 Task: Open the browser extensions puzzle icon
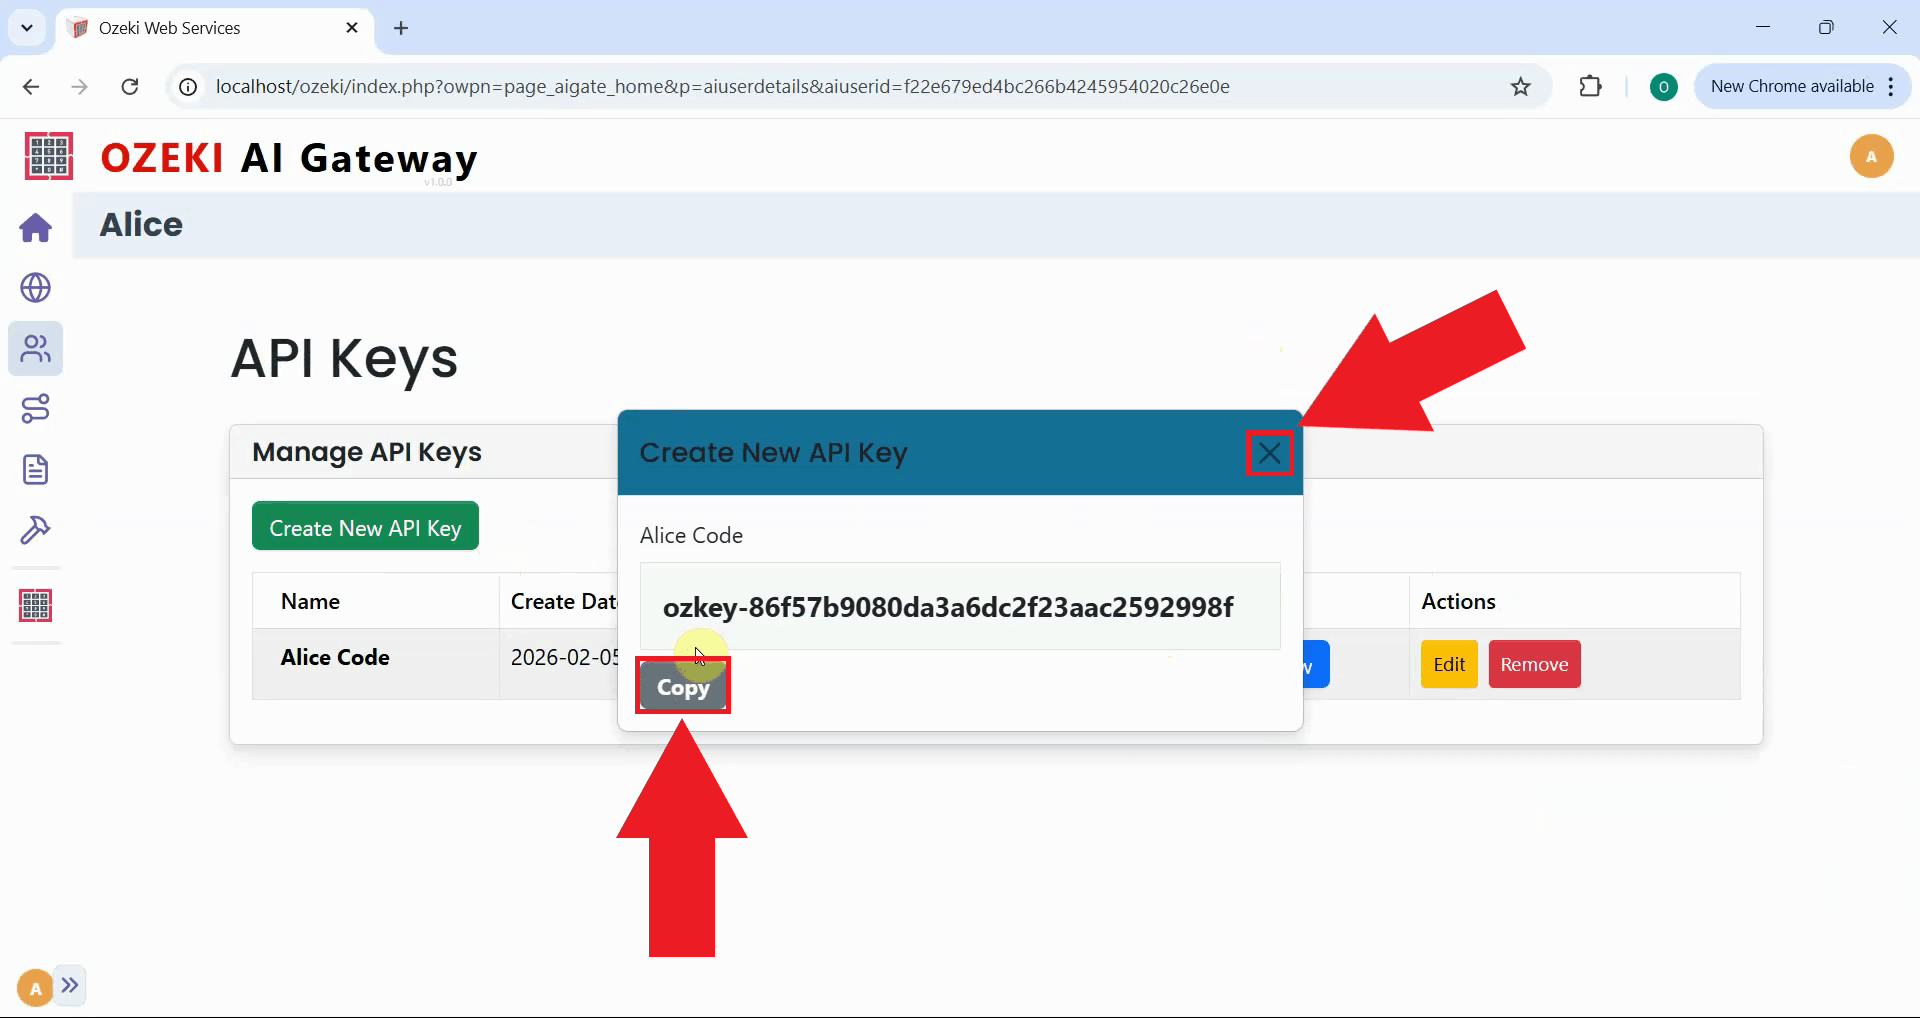coord(1590,86)
